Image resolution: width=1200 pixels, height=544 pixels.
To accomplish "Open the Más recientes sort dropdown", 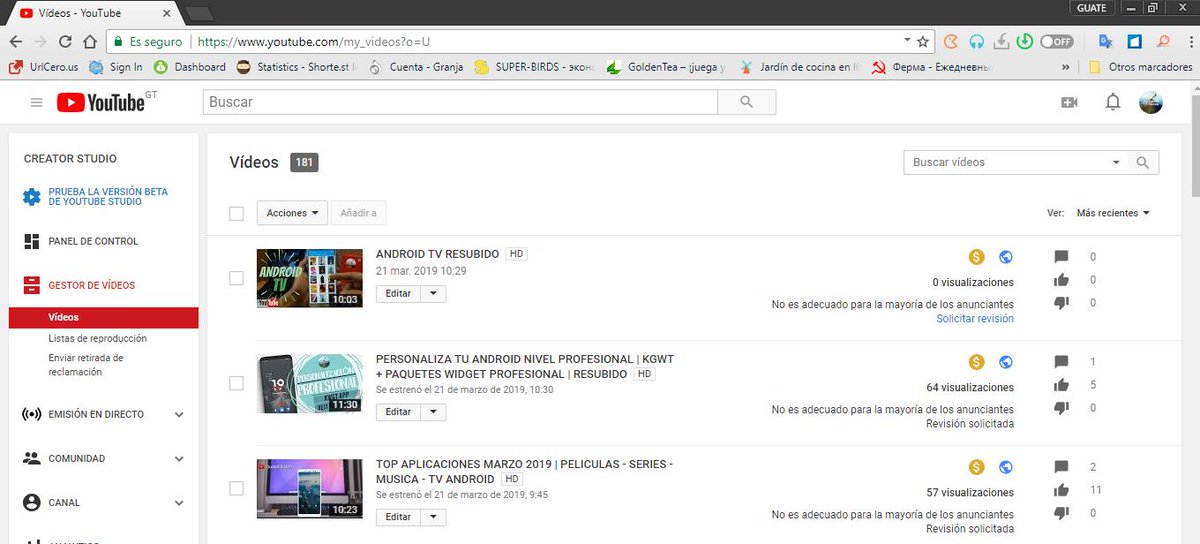I will click(x=1113, y=213).
